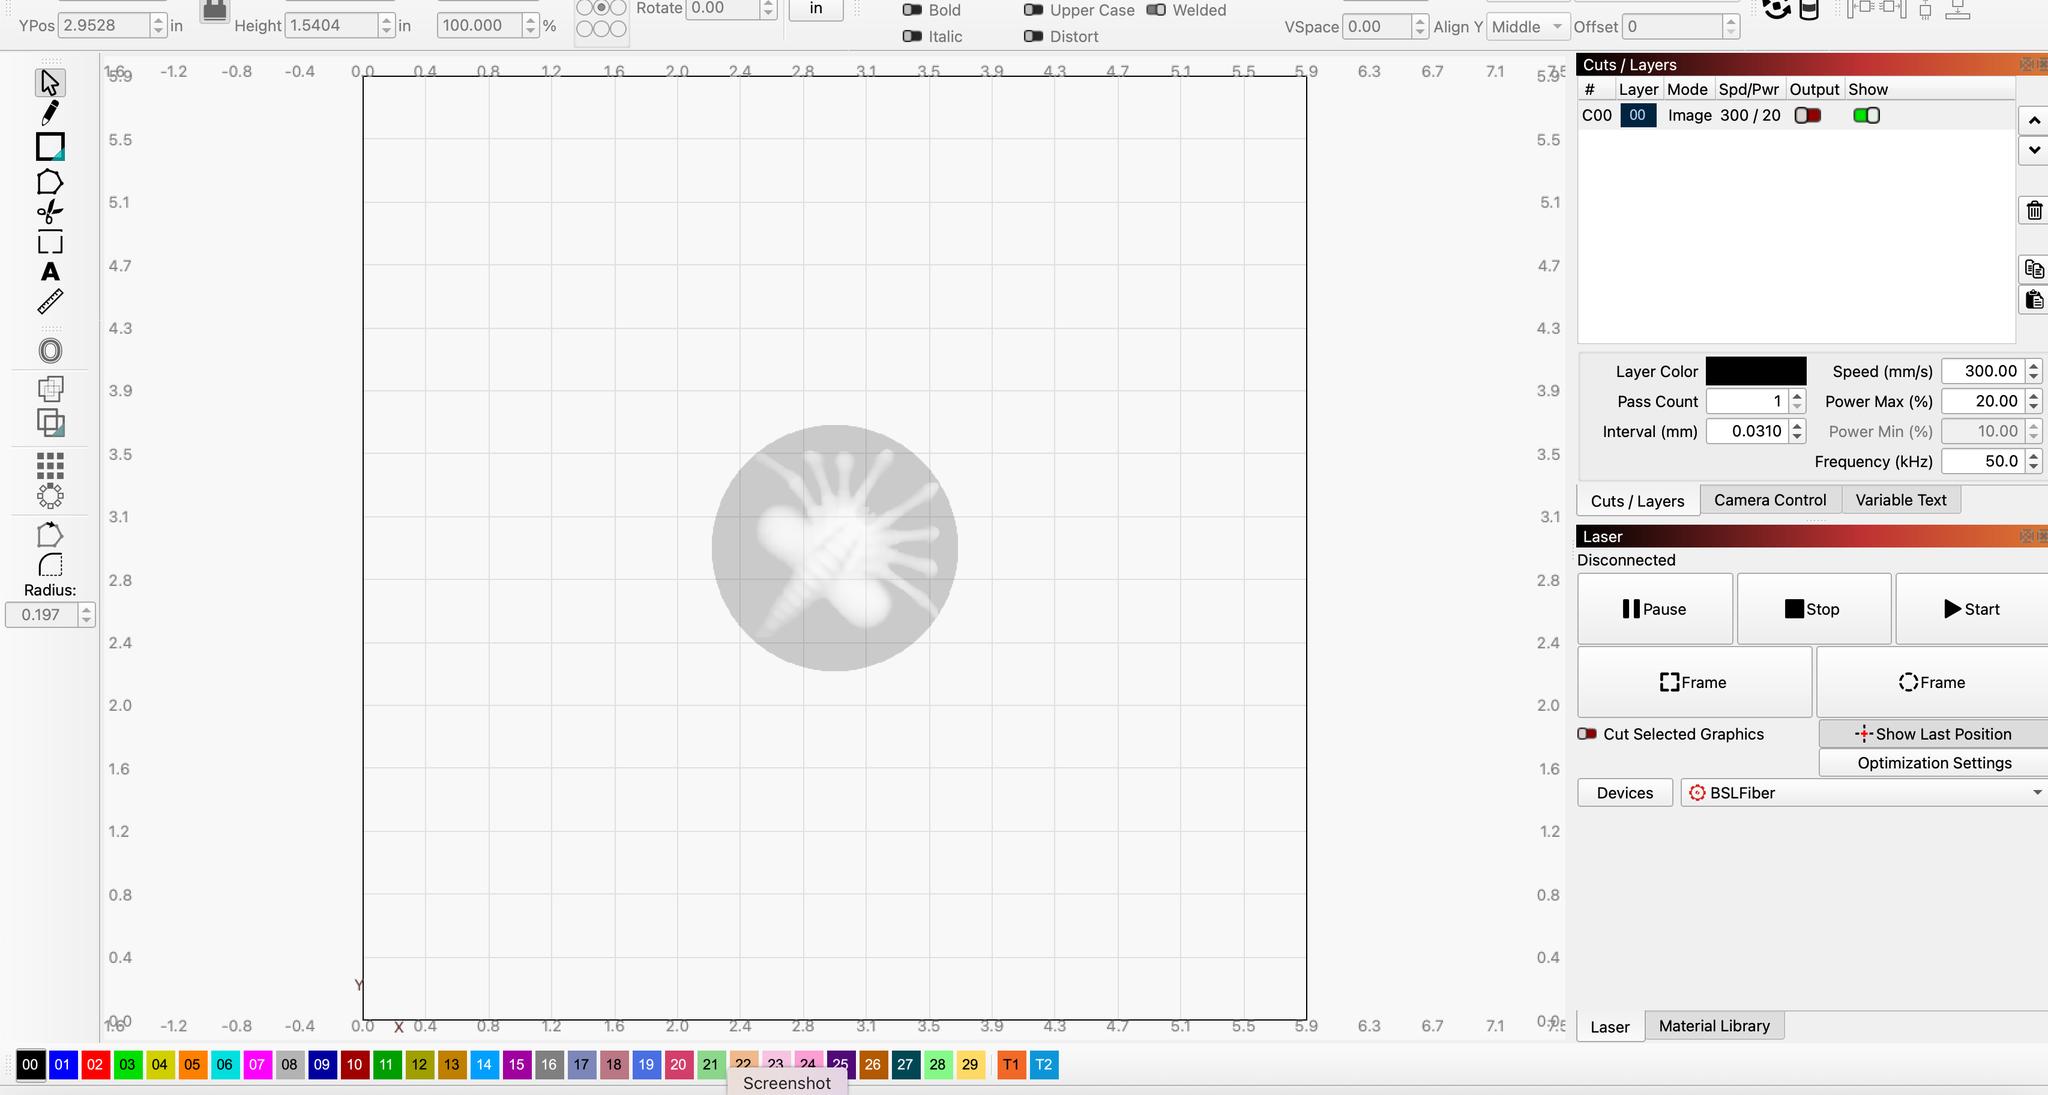Move the layer down with the arrow
Image resolution: width=2048 pixels, height=1095 pixels.
(x=2034, y=150)
